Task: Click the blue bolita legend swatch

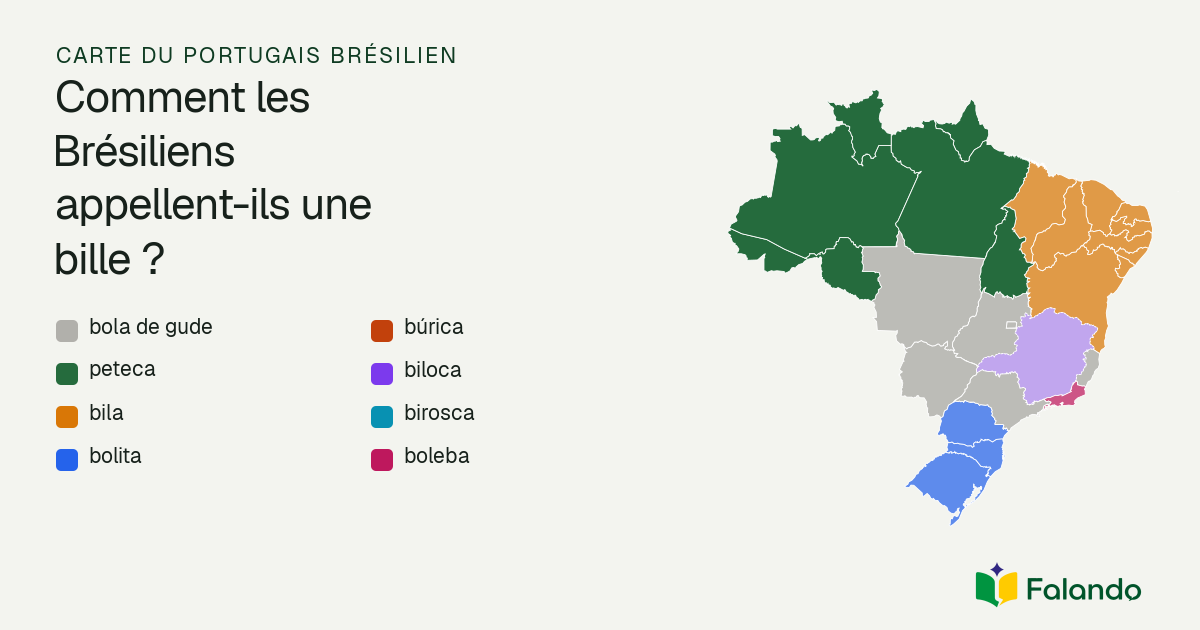Action: point(67,460)
